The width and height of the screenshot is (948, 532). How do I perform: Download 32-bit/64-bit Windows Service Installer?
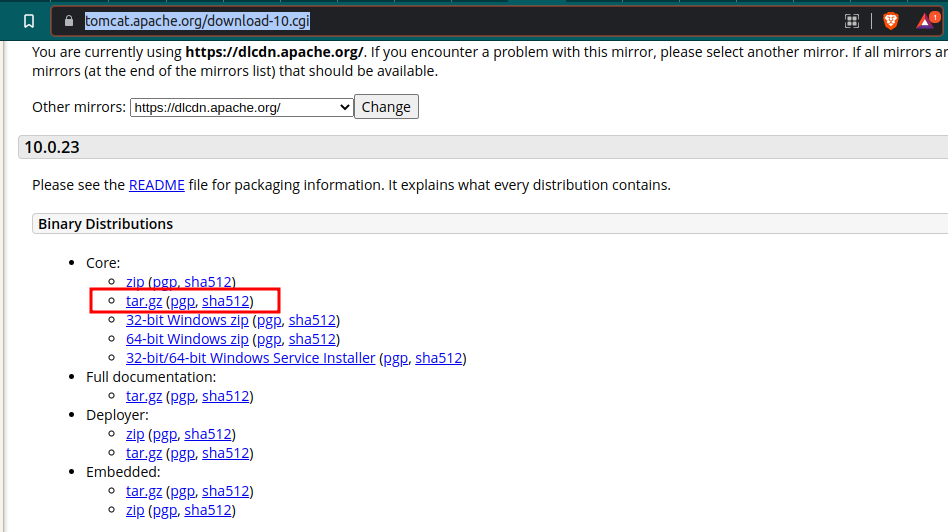250,358
